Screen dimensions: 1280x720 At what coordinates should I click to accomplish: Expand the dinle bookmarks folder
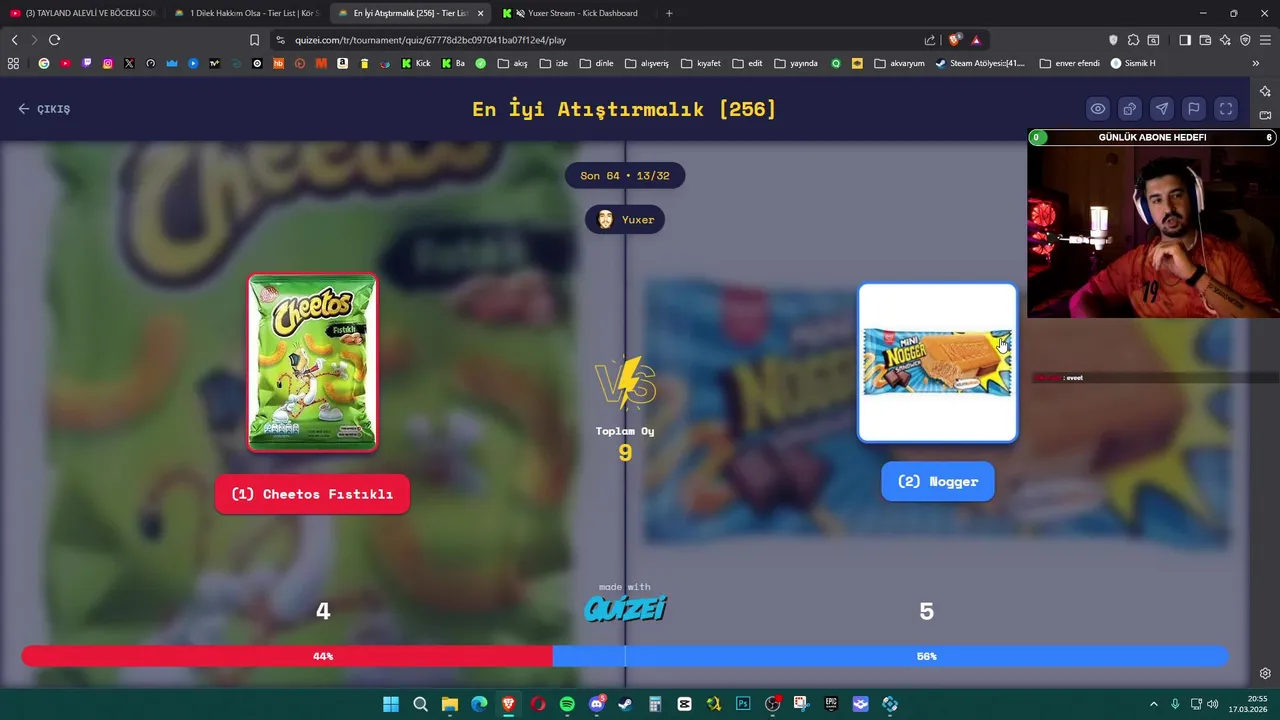tap(596, 63)
